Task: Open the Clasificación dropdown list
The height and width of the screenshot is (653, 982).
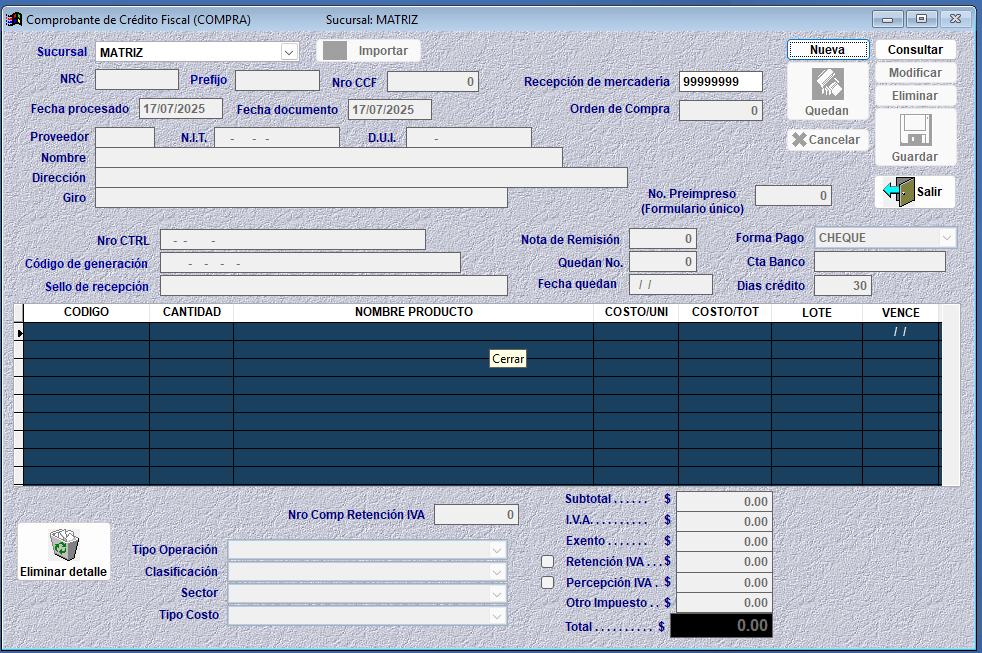Action: 497,572
